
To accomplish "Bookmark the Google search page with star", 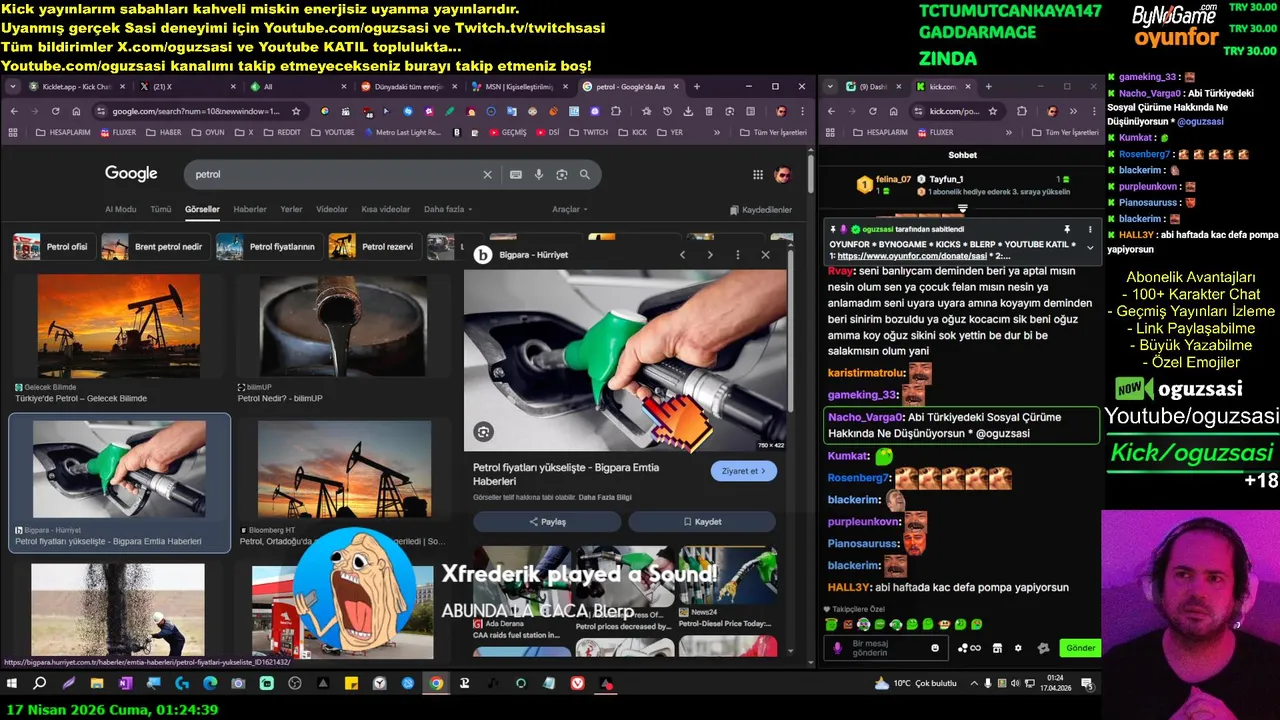I will (x=297, y=111).
